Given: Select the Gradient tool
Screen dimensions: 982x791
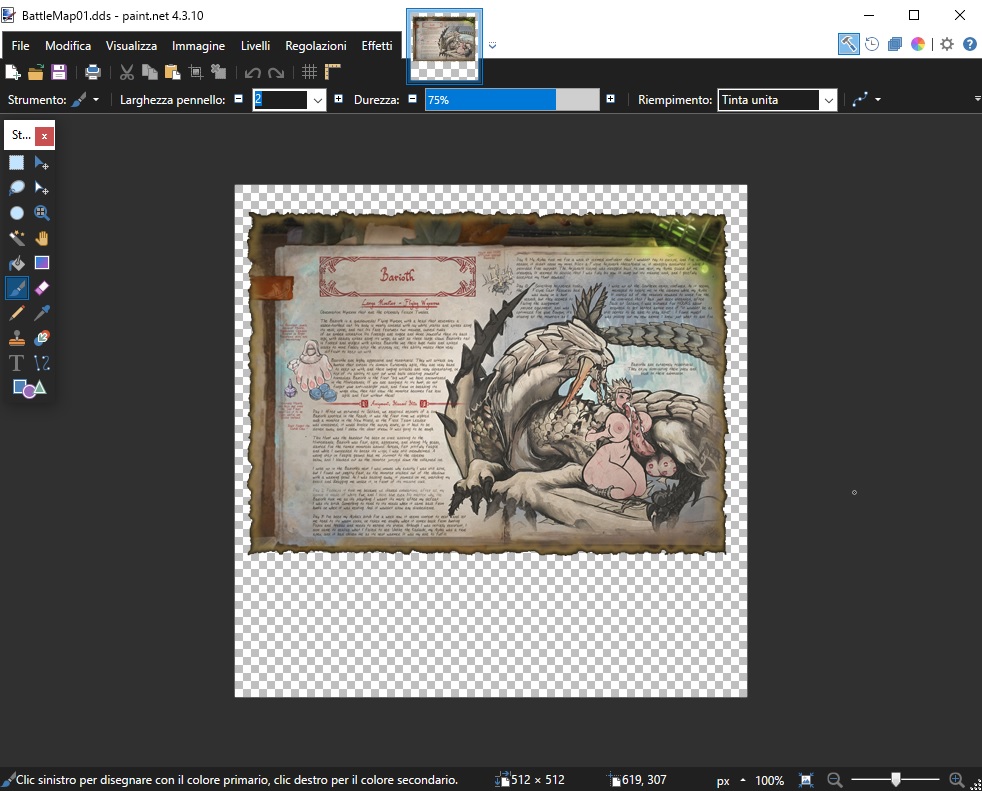Looking at the screenshot, I should pos(41,263).
